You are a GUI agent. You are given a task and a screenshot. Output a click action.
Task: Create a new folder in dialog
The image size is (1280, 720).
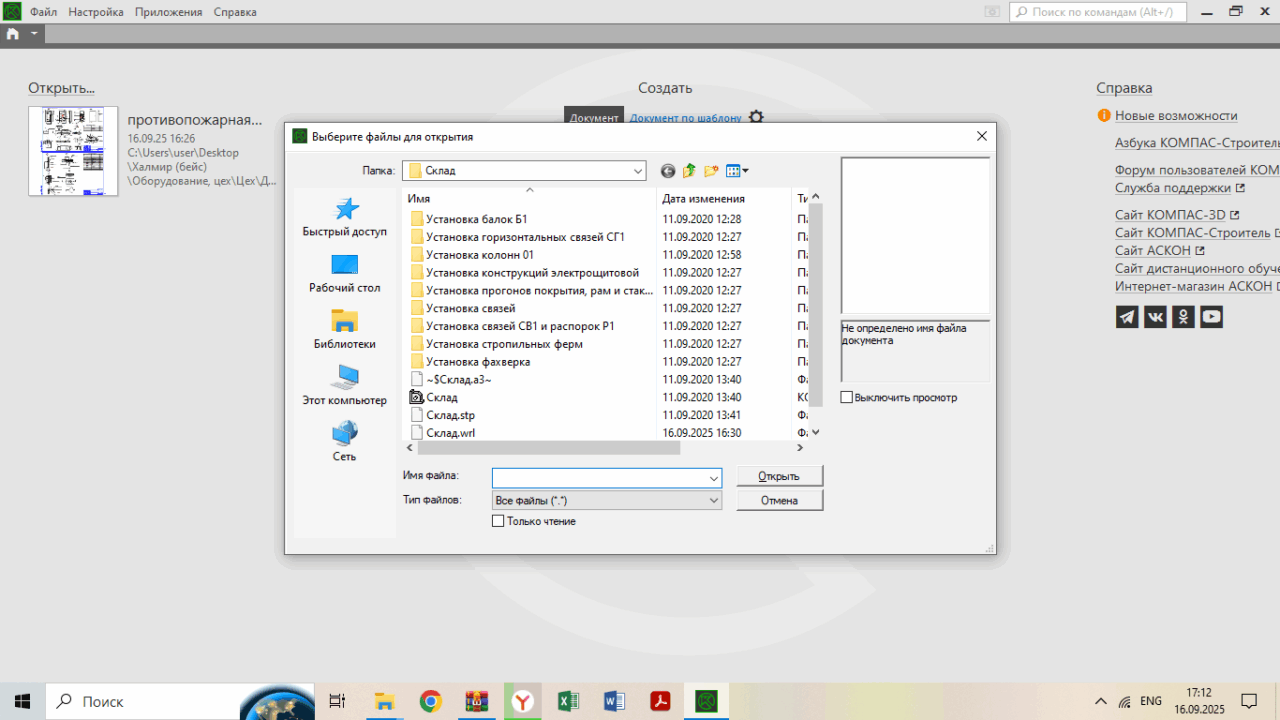[x=711, y=171]
